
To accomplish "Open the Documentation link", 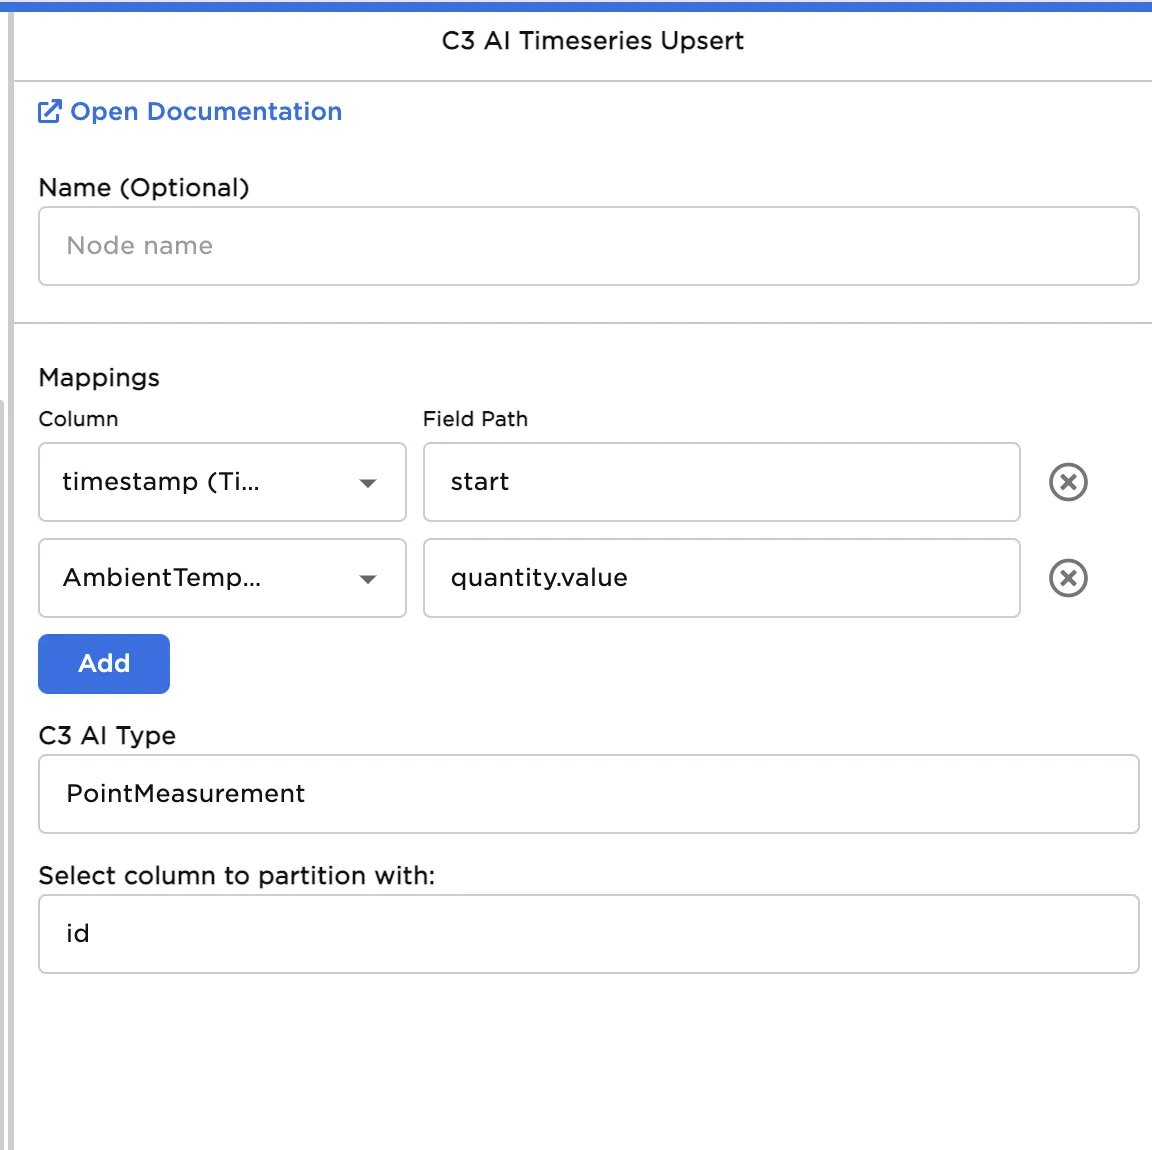I will (x=205, y=111).
